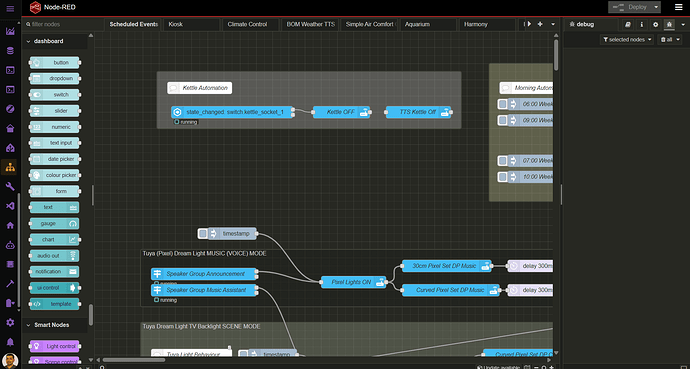Trigger the 06:00 inject node button
The image size is (690, 369).
coord(503,104)
